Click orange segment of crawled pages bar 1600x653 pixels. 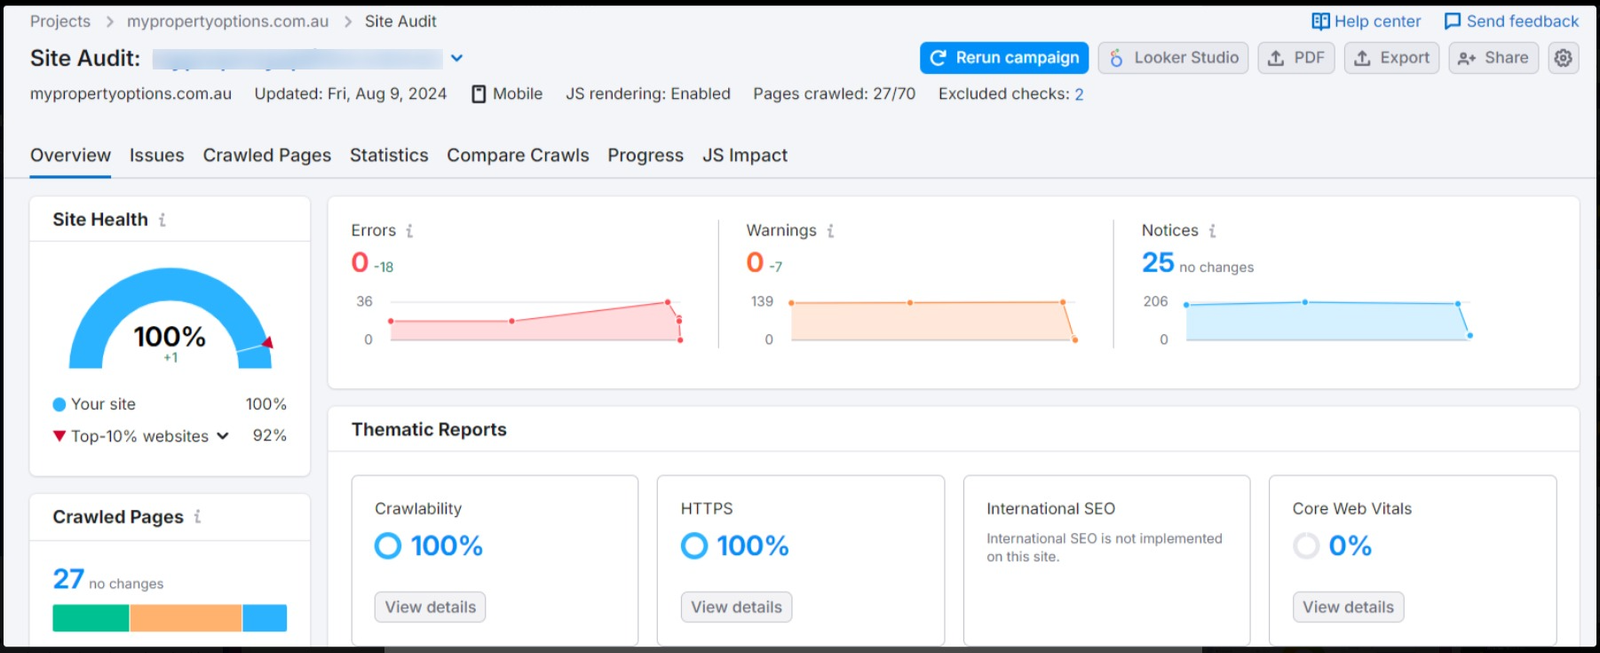point(186,618)
